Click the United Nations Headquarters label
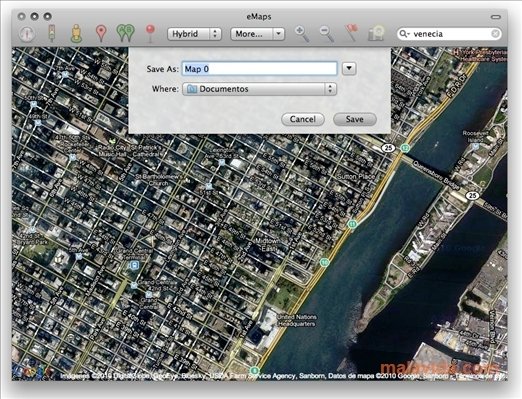The width and height of the screenshot is (522, 399). click(x=297, y=320)
